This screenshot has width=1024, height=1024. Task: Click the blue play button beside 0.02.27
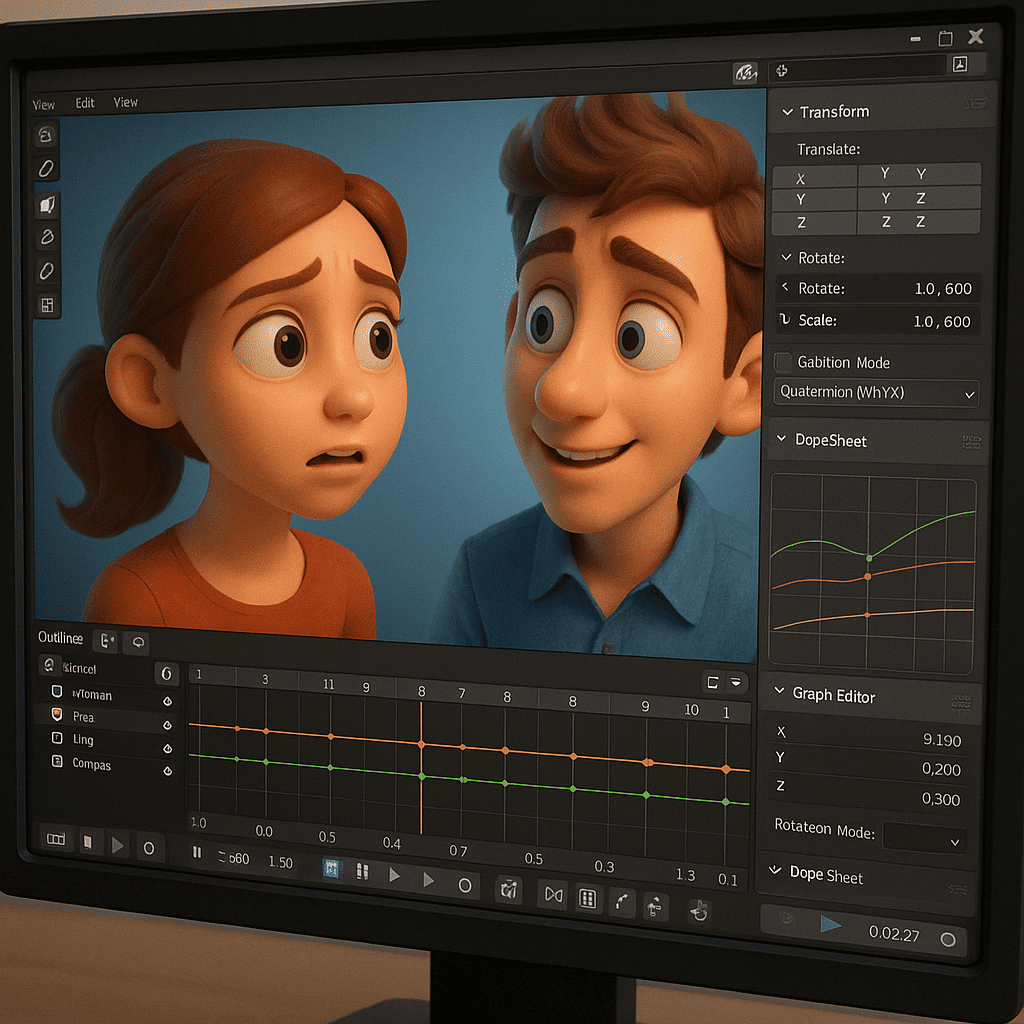point(830,924)
